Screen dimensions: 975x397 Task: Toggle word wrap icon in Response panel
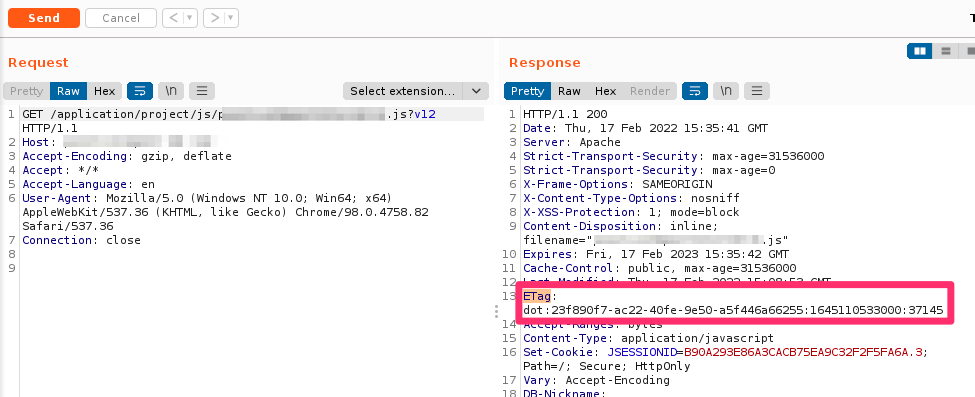[x=695, y=91]
